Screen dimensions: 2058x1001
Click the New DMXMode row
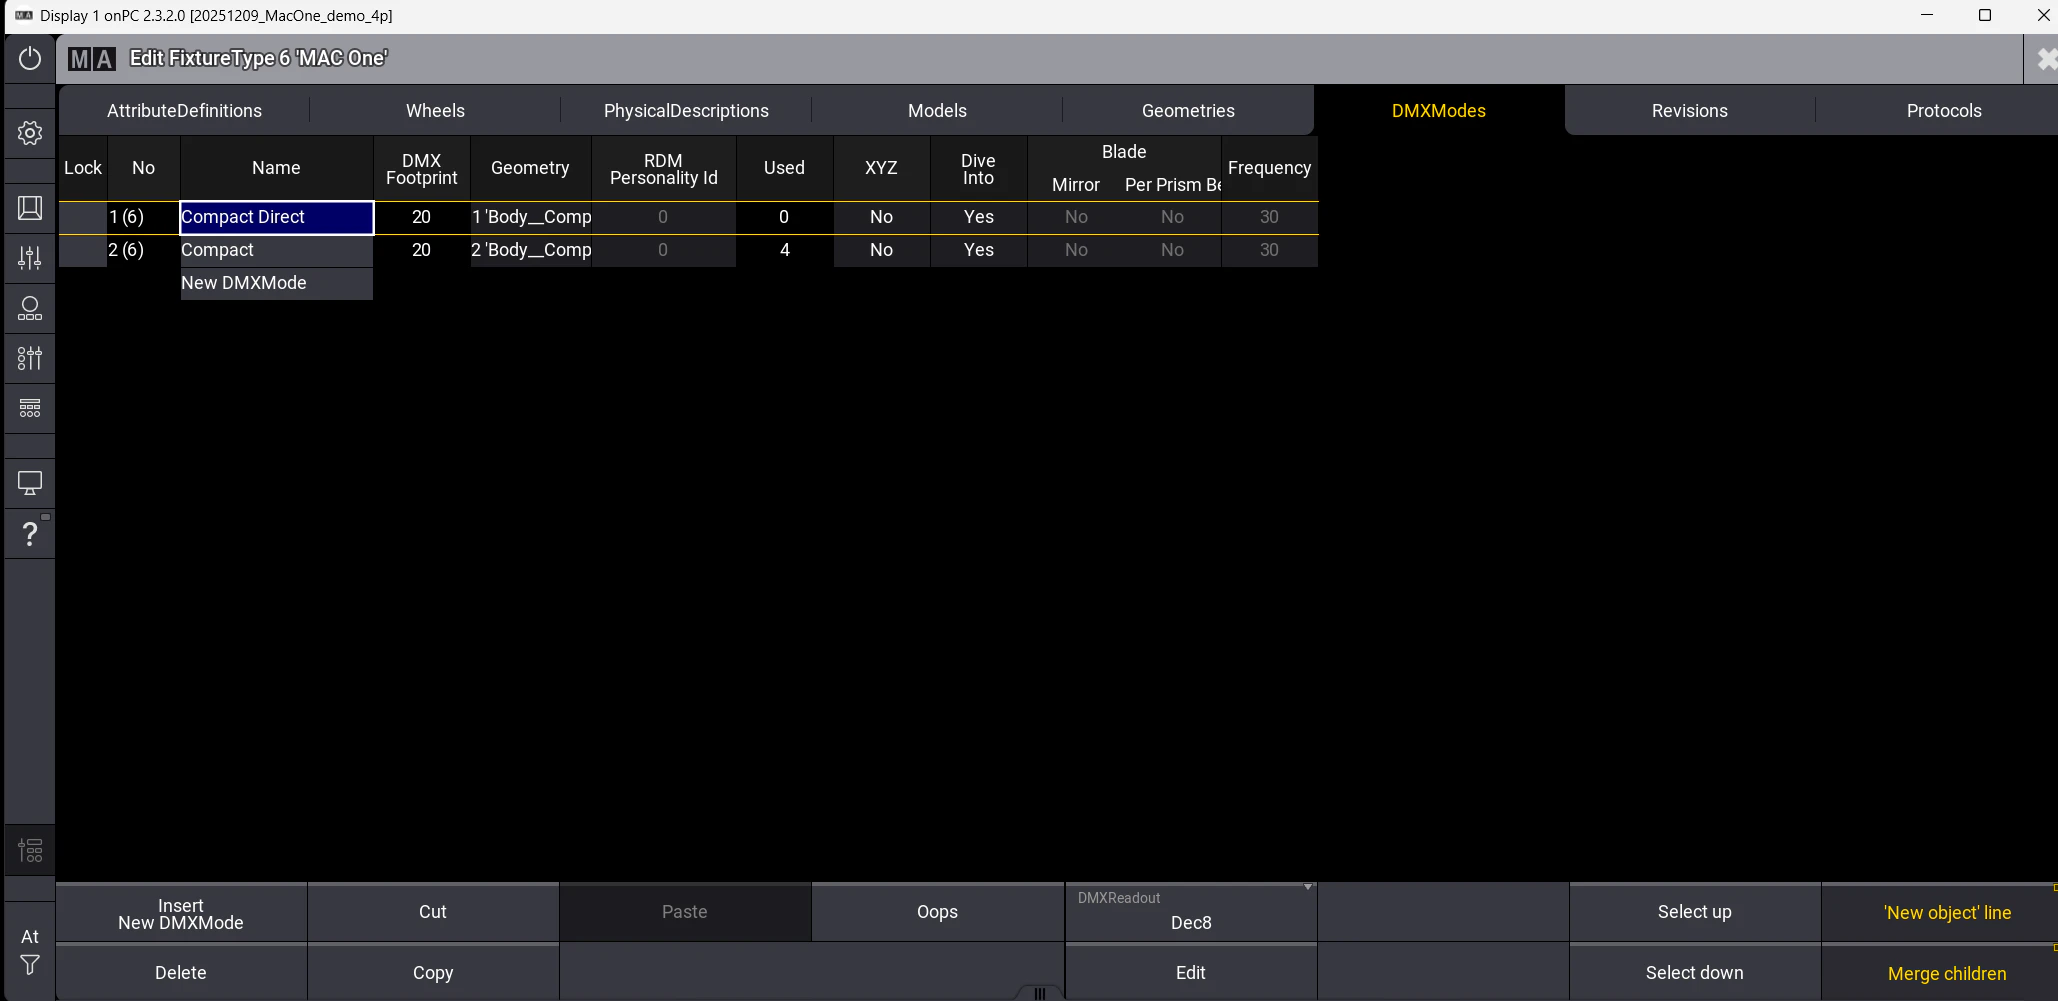tap(276, 283)
